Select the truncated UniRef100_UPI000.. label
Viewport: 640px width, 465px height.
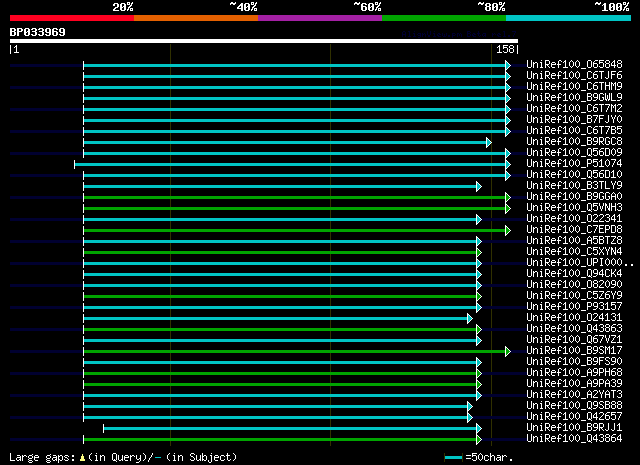(580, 263)
